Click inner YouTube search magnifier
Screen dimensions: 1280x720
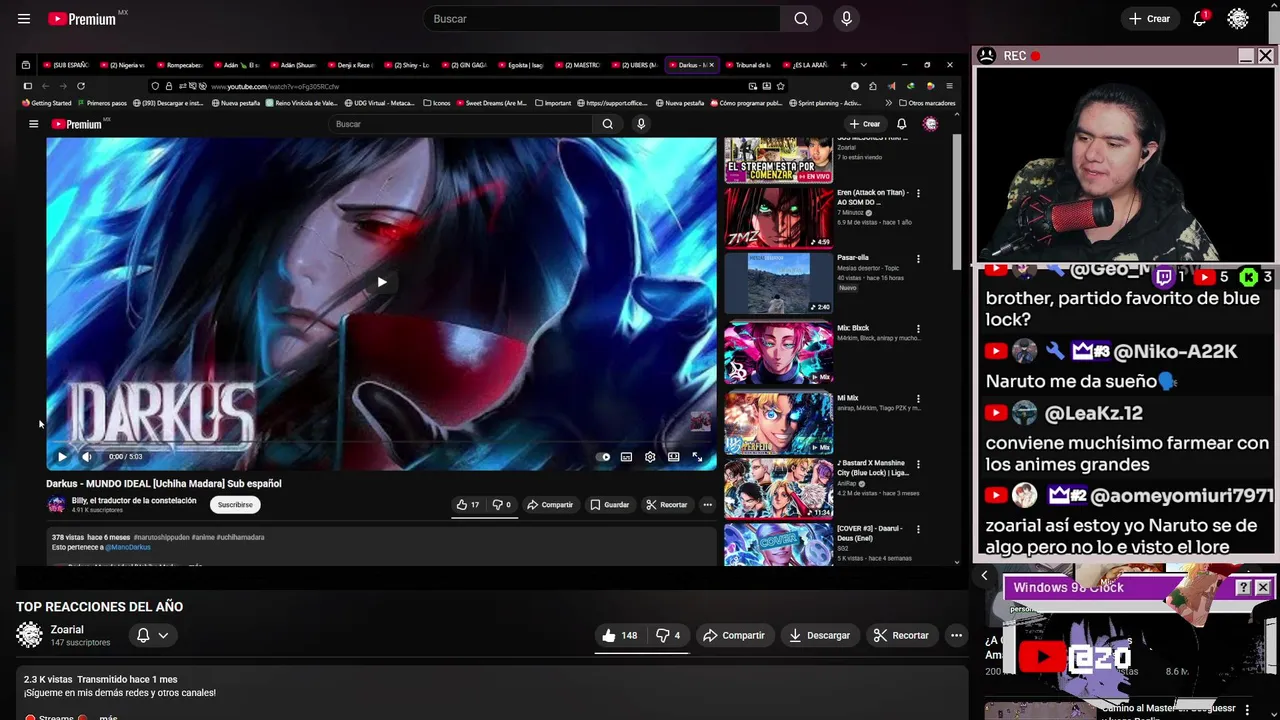click(x=607, y=124)
